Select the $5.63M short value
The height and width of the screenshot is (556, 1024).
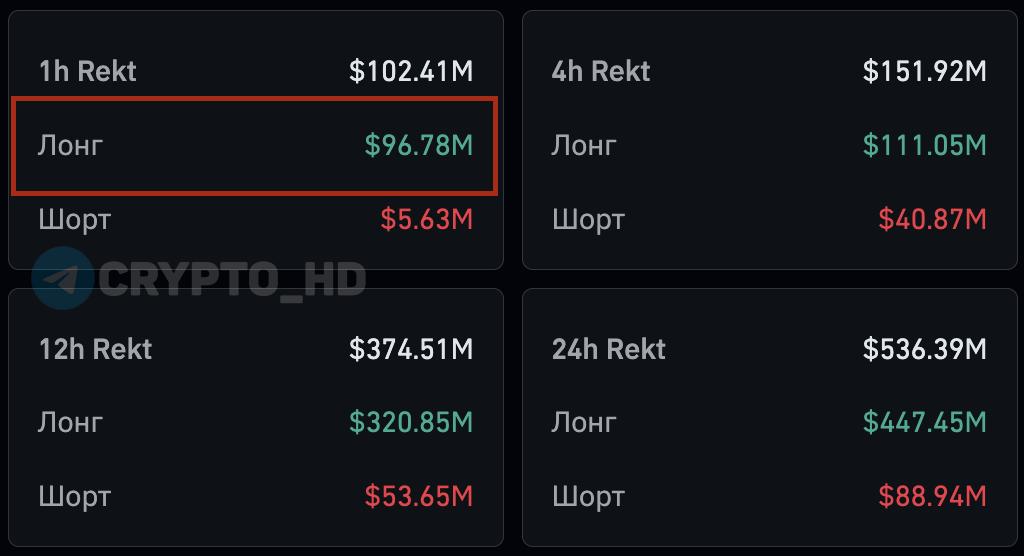coord(426,220)
